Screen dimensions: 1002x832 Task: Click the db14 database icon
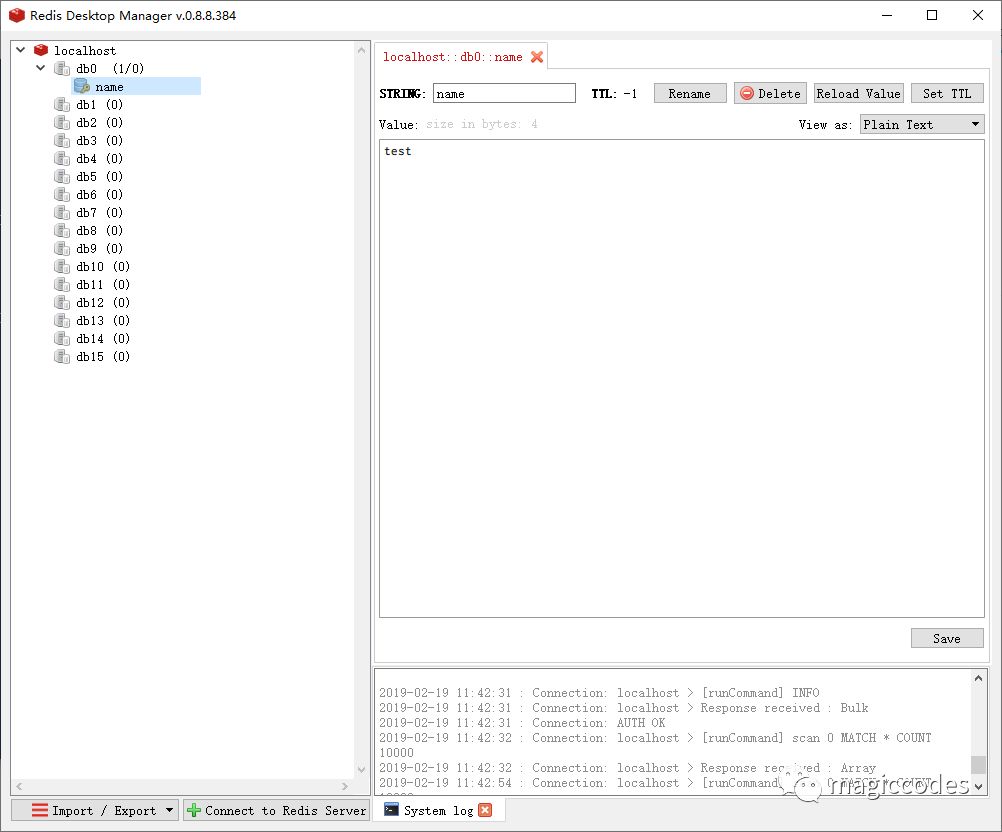coord(62,338)
